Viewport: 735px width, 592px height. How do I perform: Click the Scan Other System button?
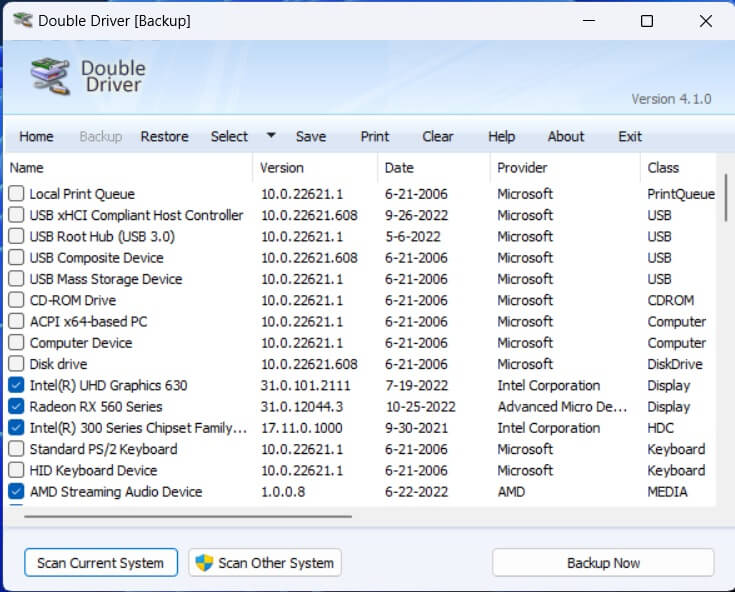coord(265,562)
